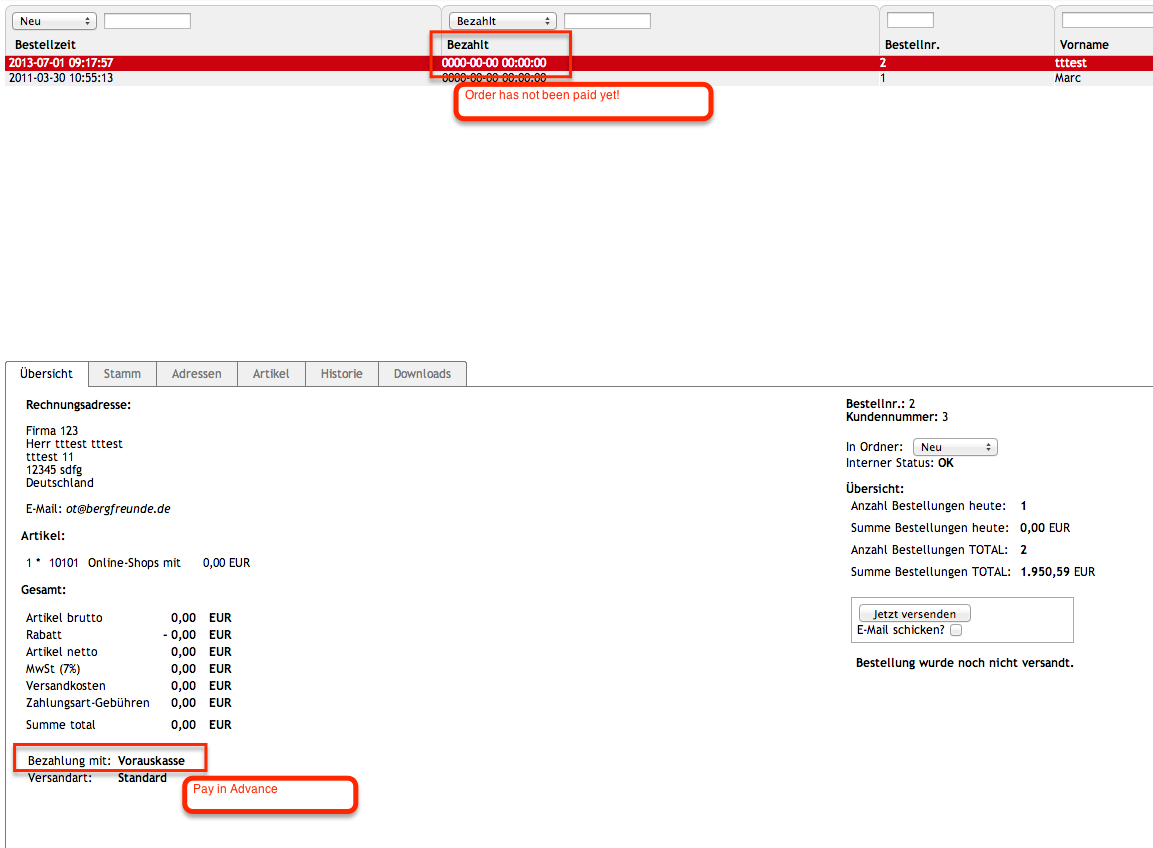1153x848 pixels.
Task: Click the search field beside Neu dropdown
Action: (147, 21)
